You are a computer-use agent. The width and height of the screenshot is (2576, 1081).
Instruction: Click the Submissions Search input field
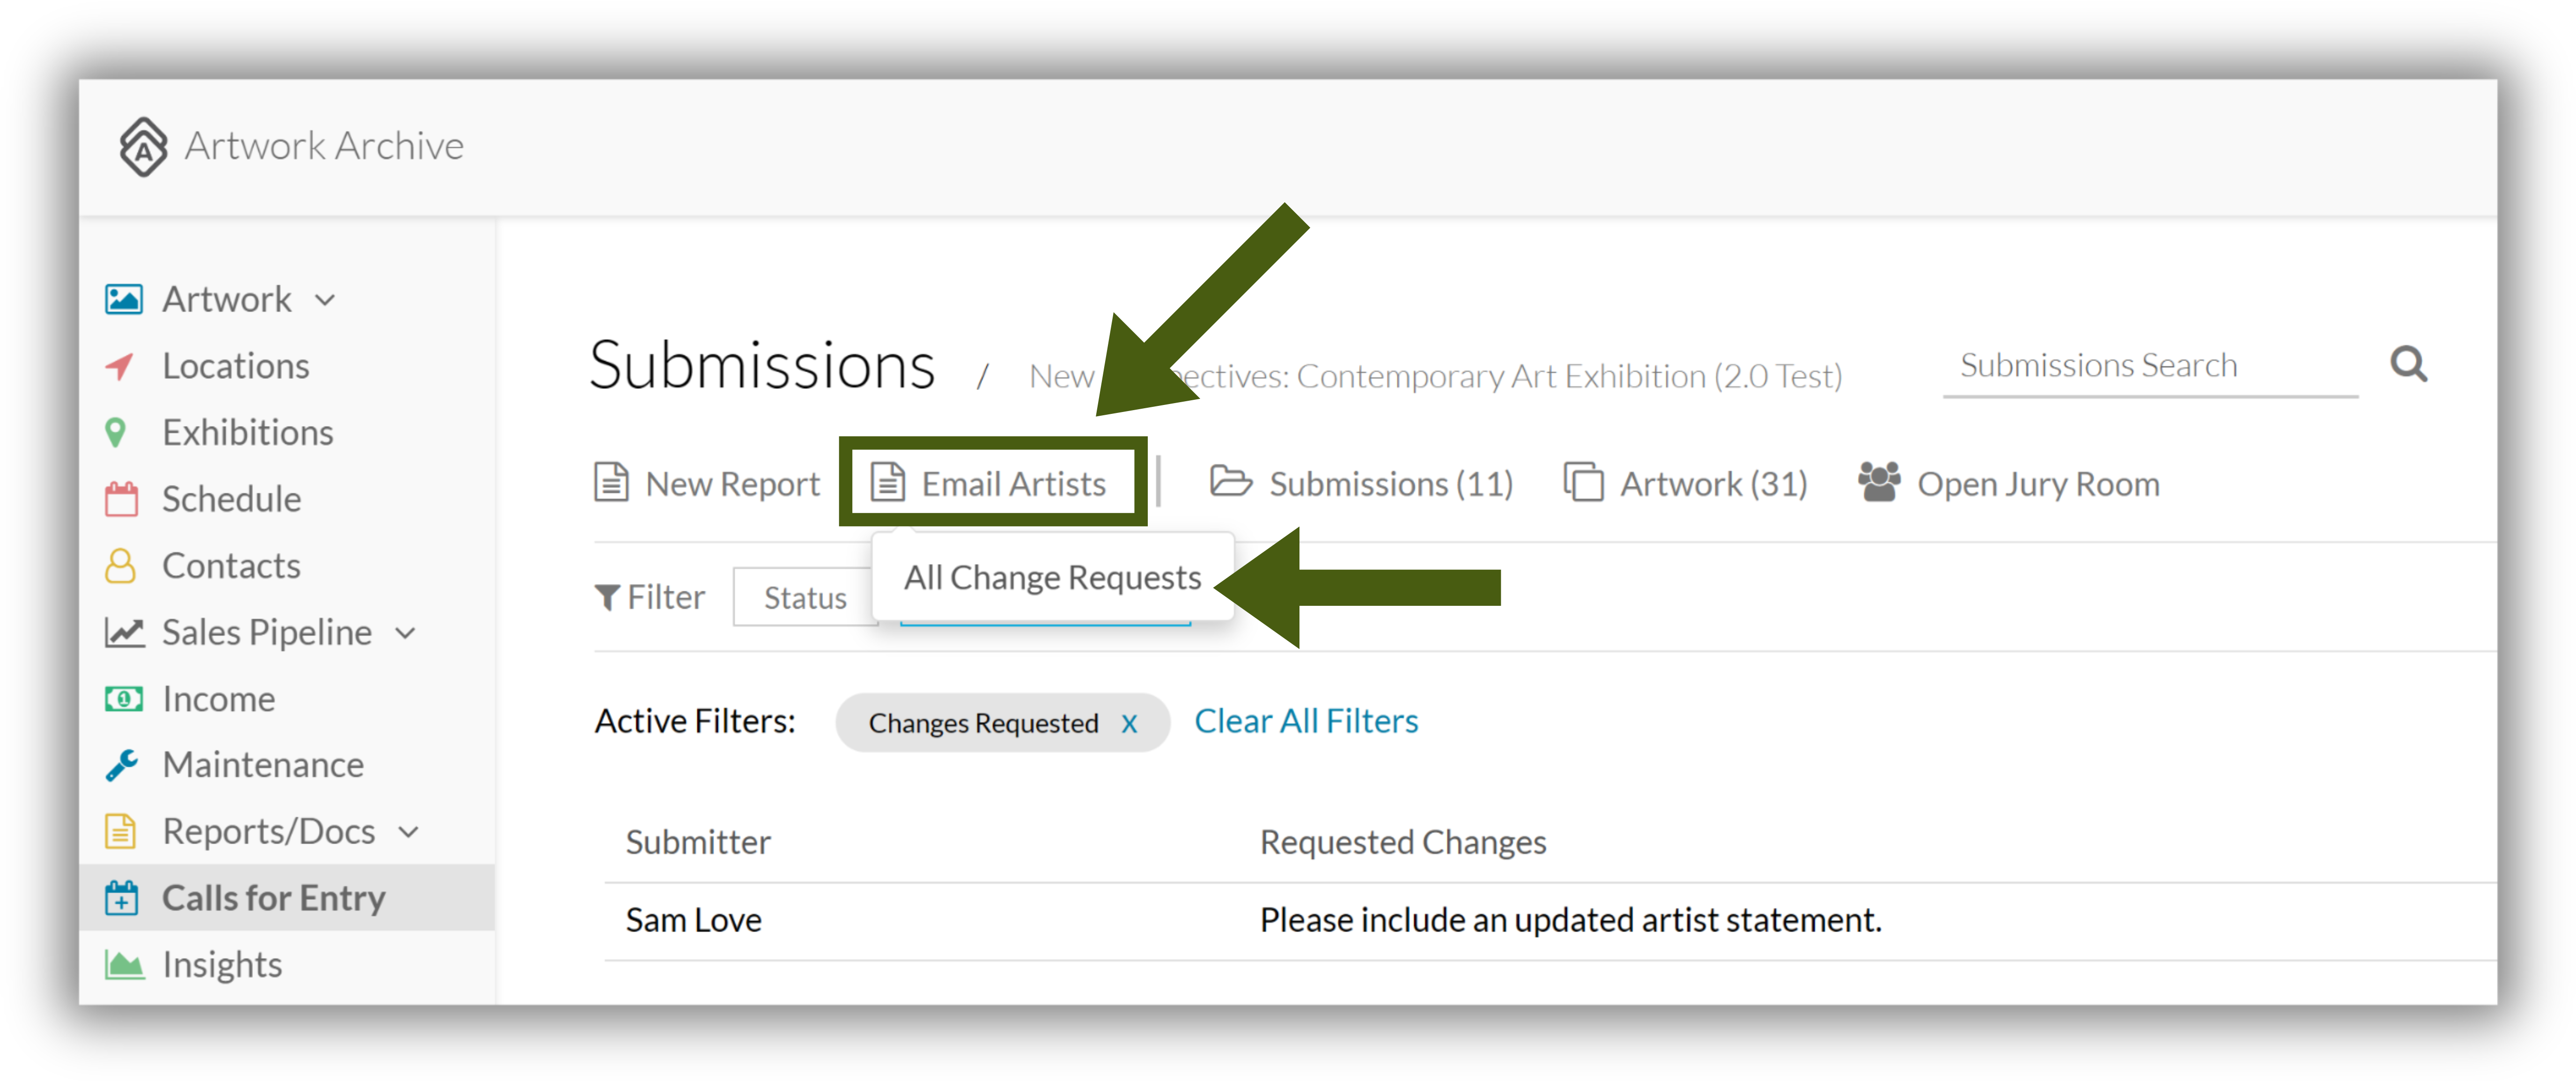pyautogui.click(x=2150, y=366)
